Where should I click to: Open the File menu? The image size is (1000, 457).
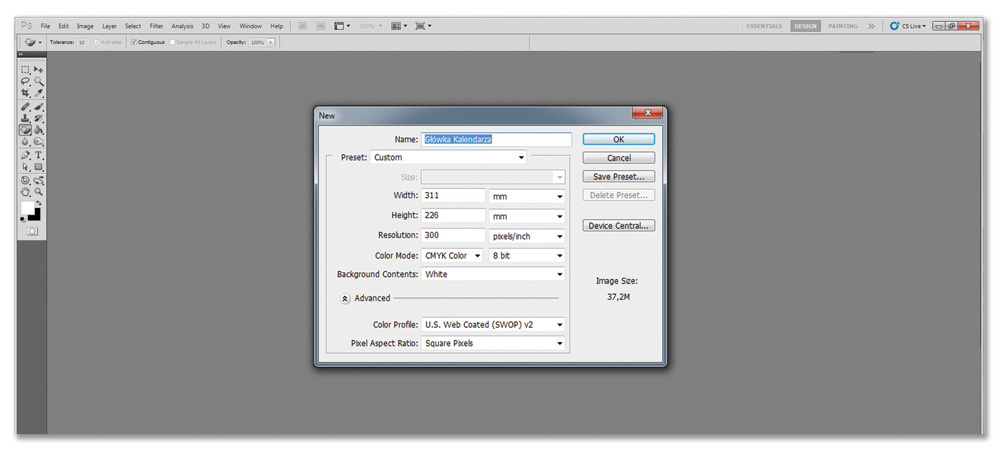click(x=45, y=26)
